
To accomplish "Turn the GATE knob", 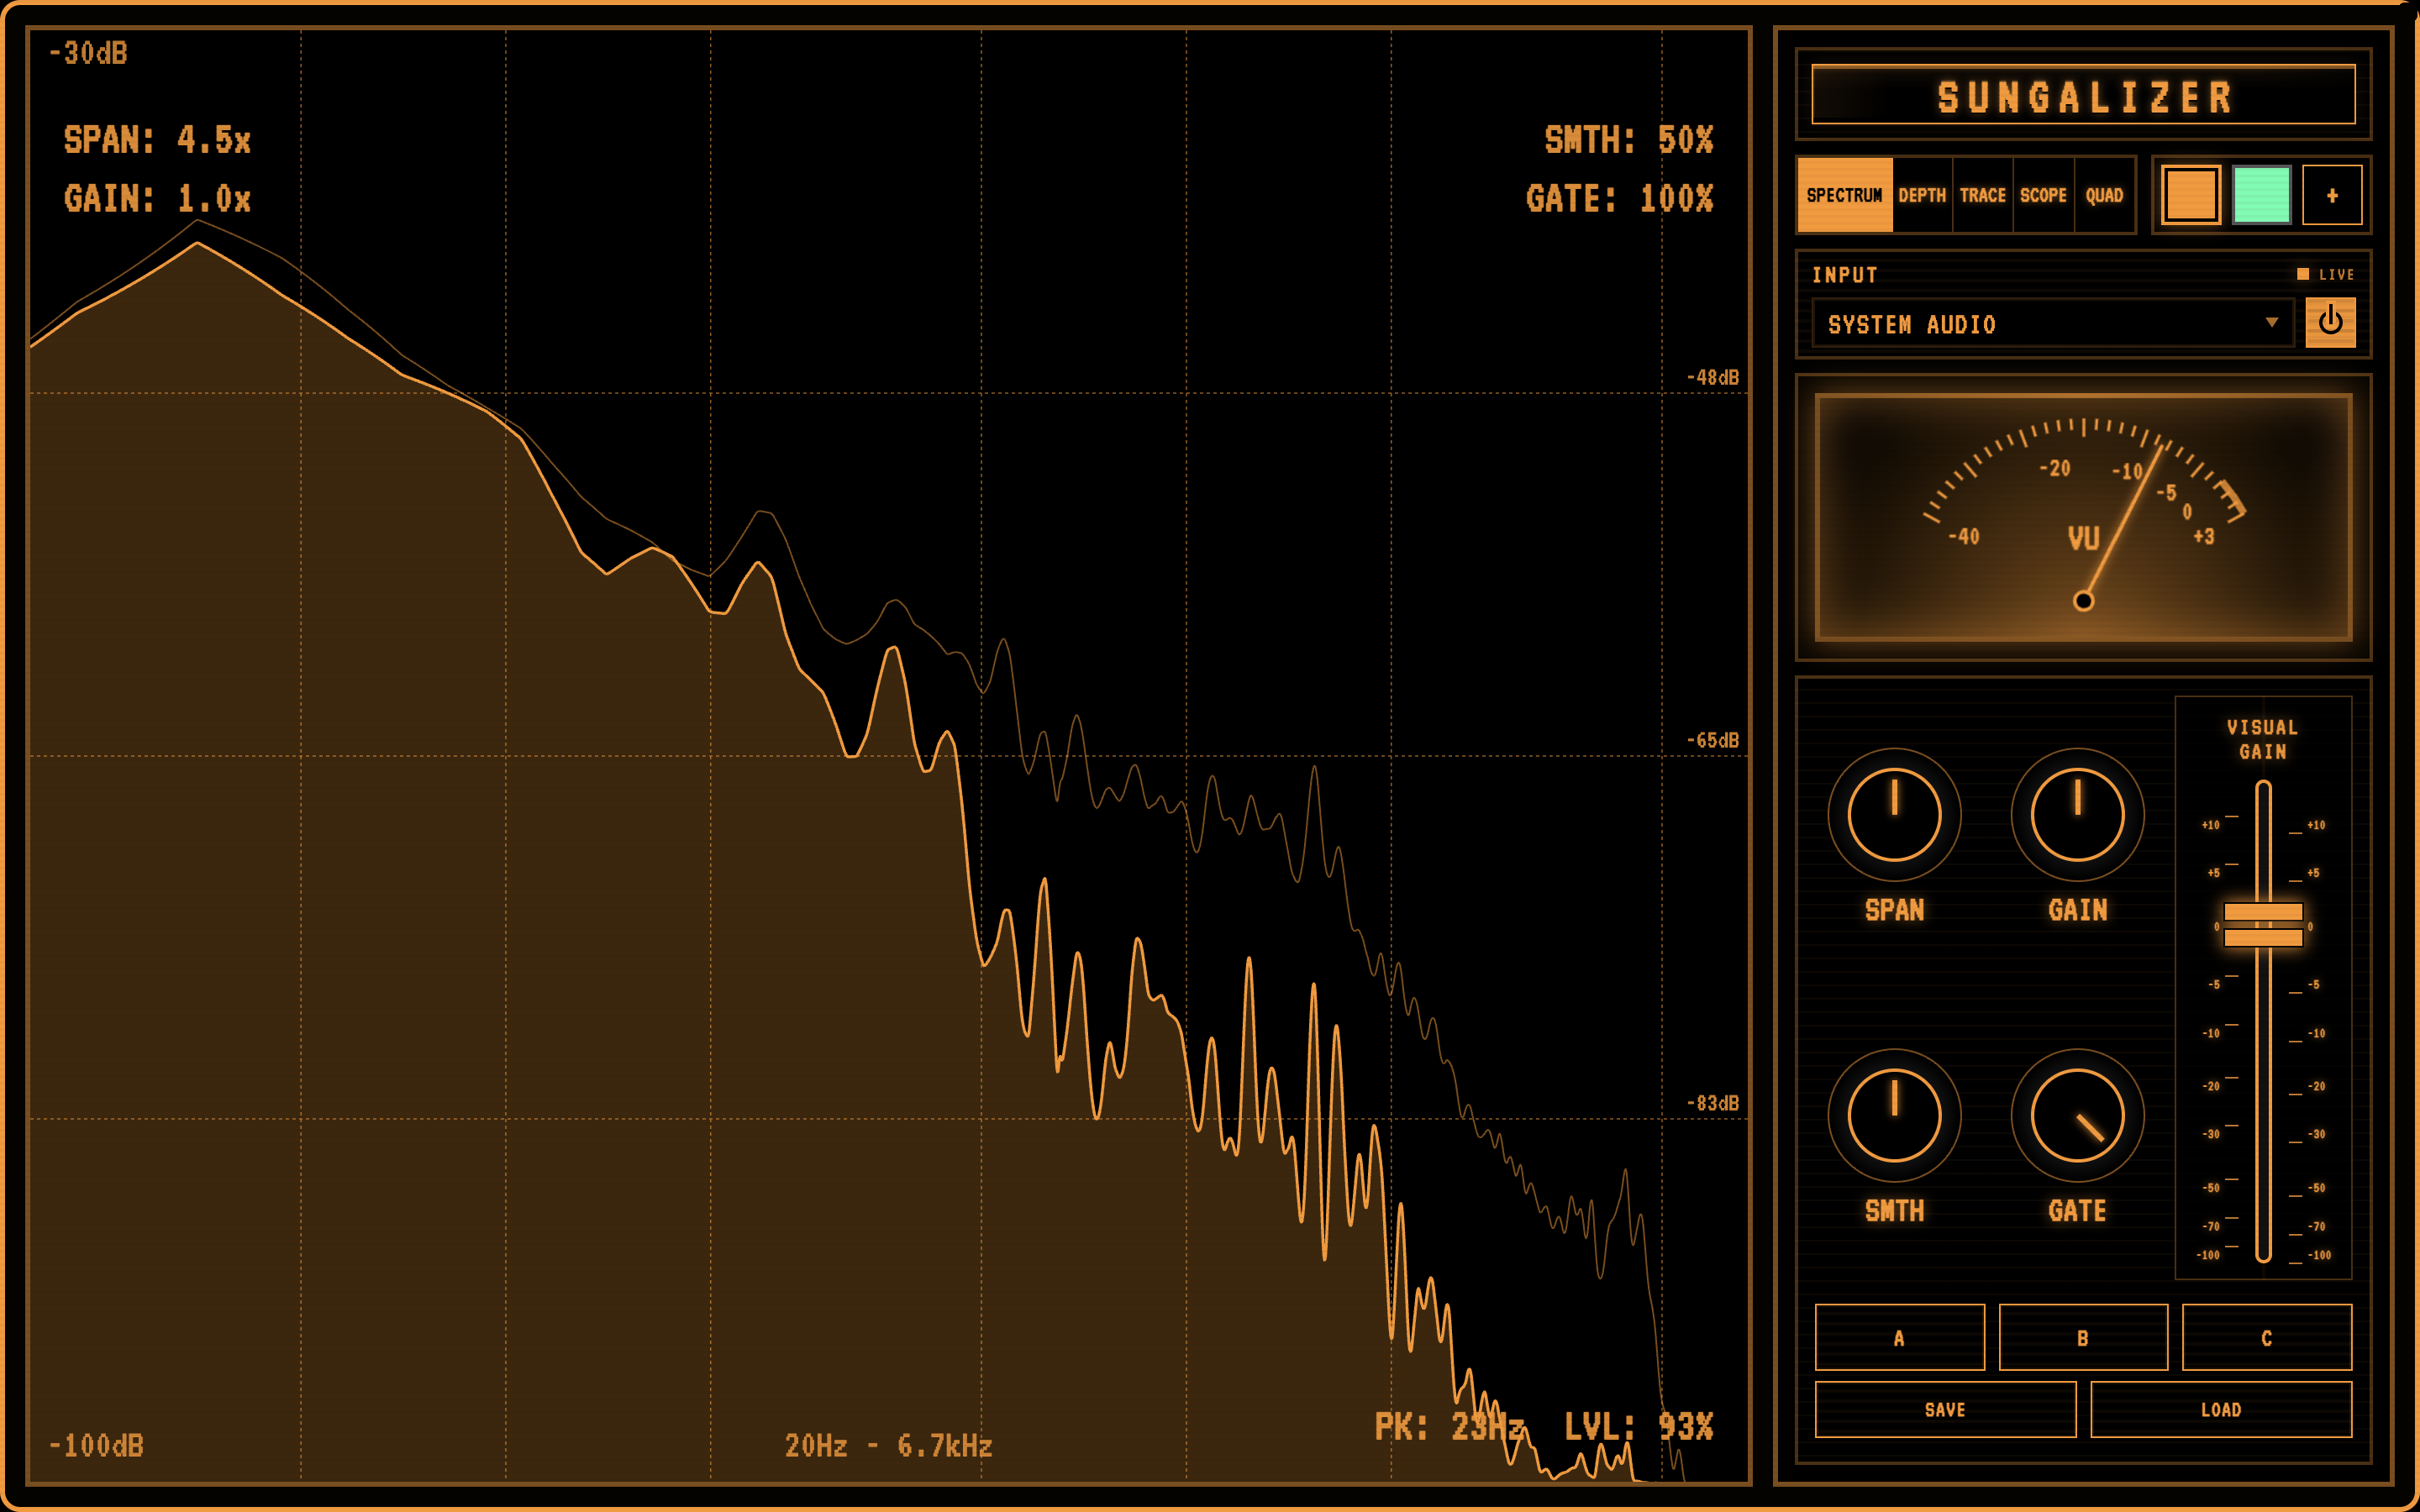I will [x=2077, y=1115].
